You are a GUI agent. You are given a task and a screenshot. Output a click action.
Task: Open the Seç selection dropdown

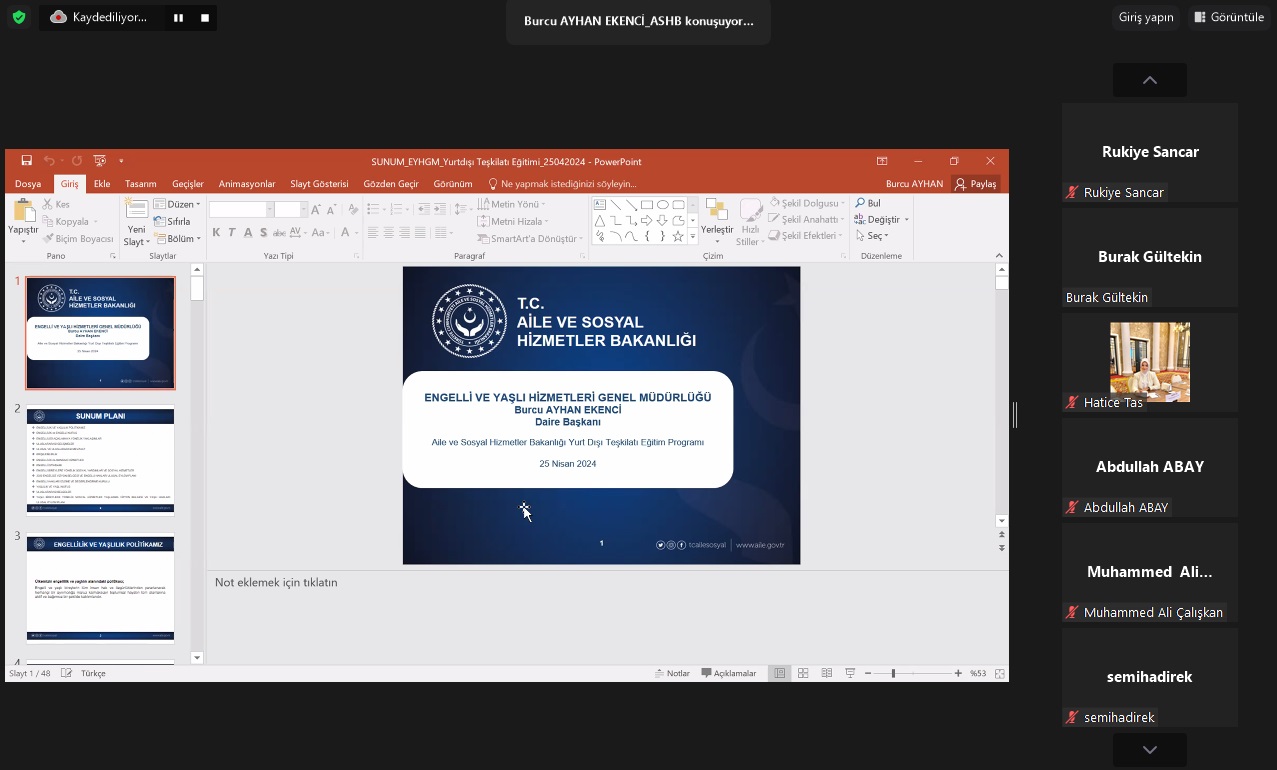tap(872, 236)
